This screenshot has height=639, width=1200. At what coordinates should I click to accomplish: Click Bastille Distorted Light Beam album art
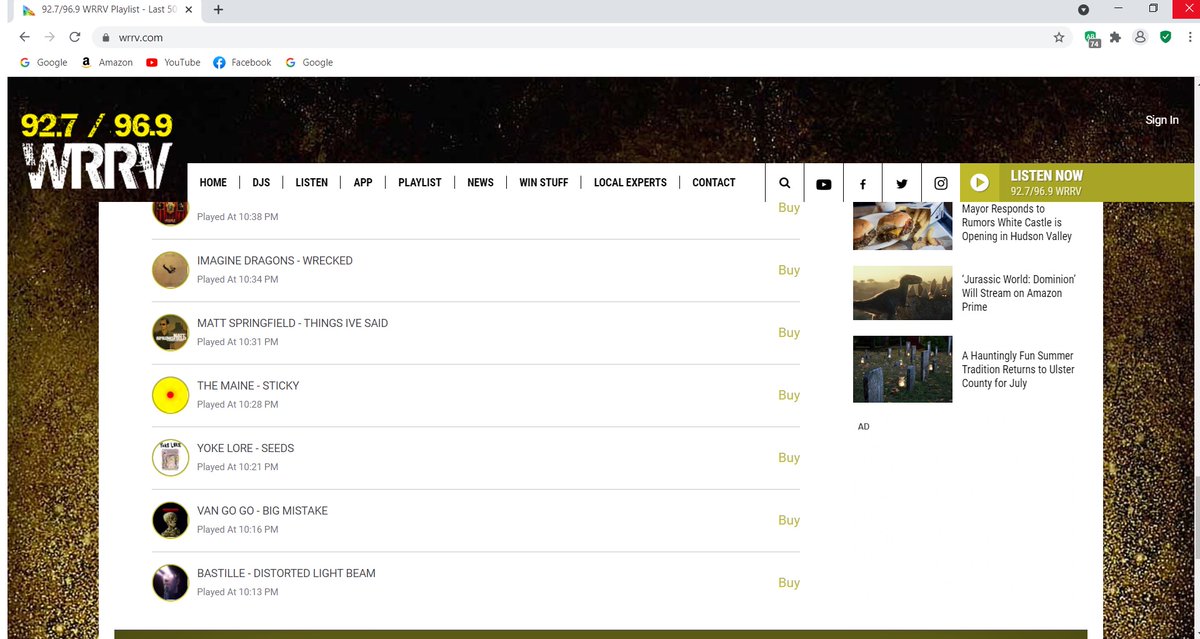pos(171,583)
